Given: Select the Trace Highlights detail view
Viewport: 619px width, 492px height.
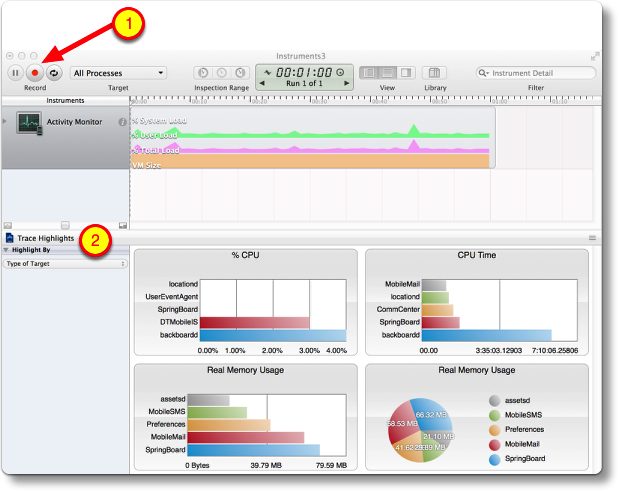Looking at the screenshot, I should [x=46, y=238].
